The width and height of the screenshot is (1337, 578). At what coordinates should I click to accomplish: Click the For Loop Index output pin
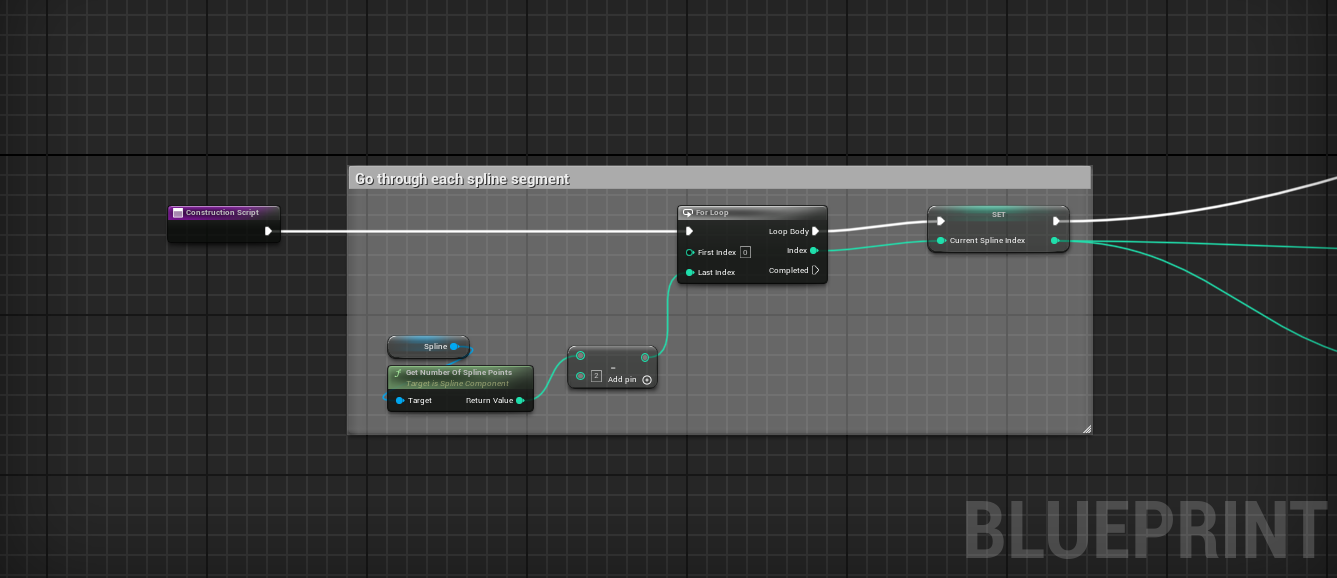814,250
